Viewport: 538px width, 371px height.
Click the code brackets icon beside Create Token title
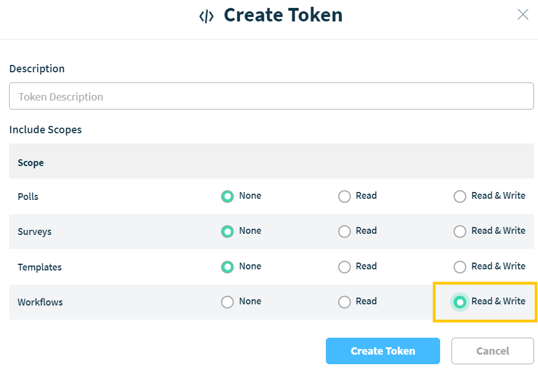(207, 16)
